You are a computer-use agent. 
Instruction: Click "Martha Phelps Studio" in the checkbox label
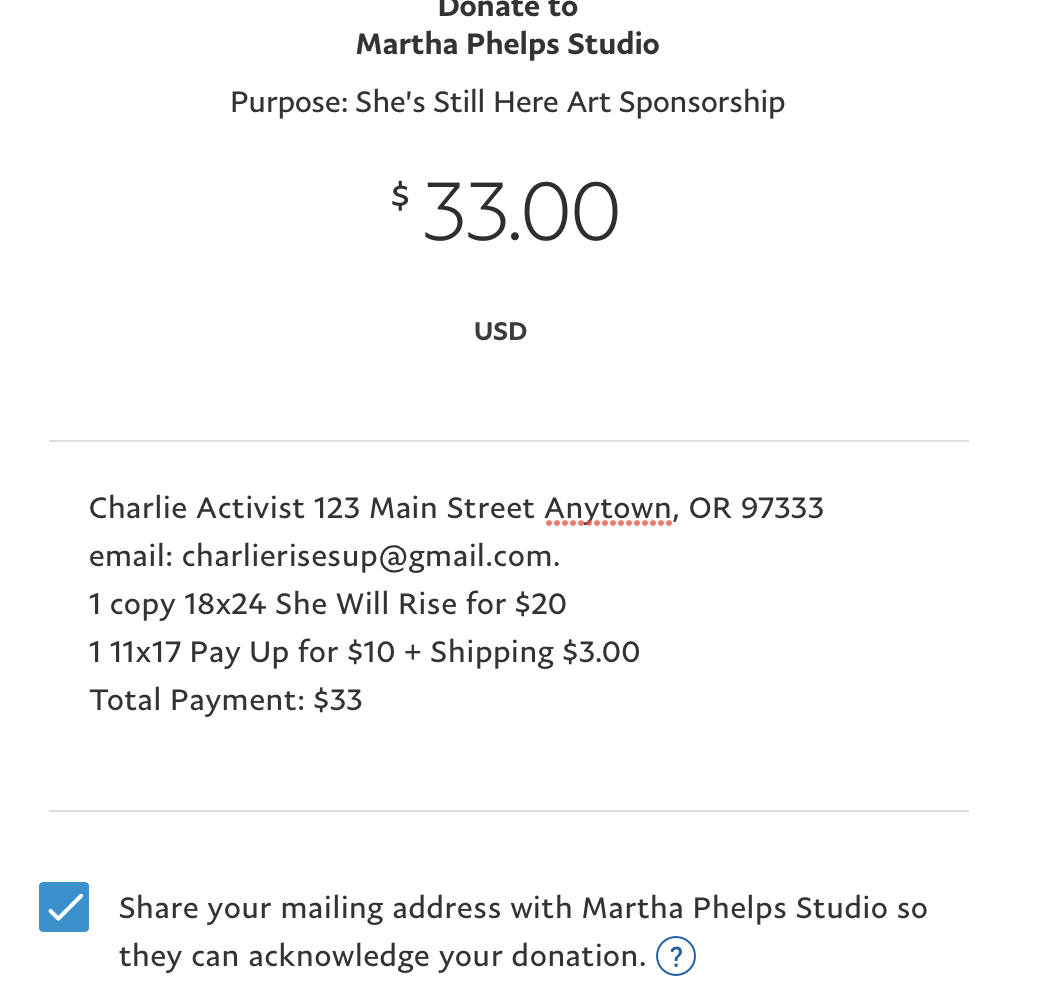pyautogui.click(x=734, y=908)
